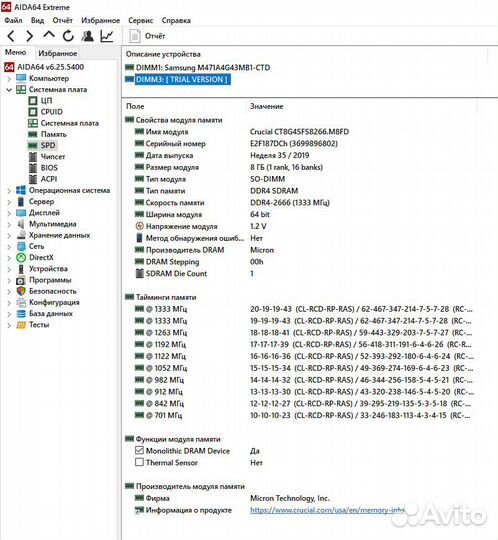Image resolution: width=498 pixels, height=540 pixels.
Task: Switch to the Меню tab
Action: click(15, 52)
